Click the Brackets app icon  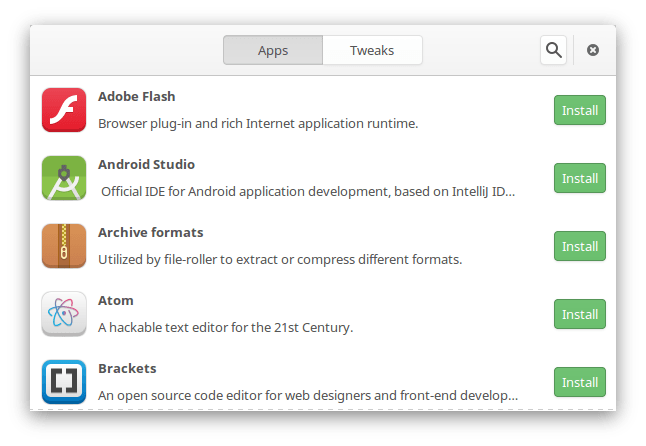coord(64,382)
